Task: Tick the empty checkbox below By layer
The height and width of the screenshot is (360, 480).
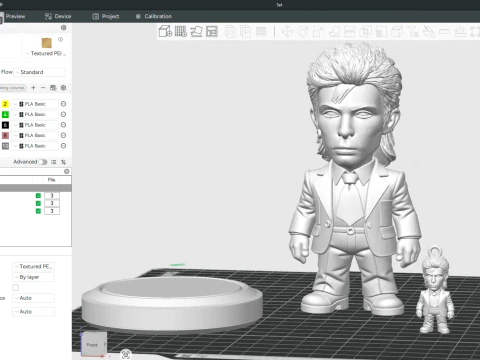Action: [16, 287]
